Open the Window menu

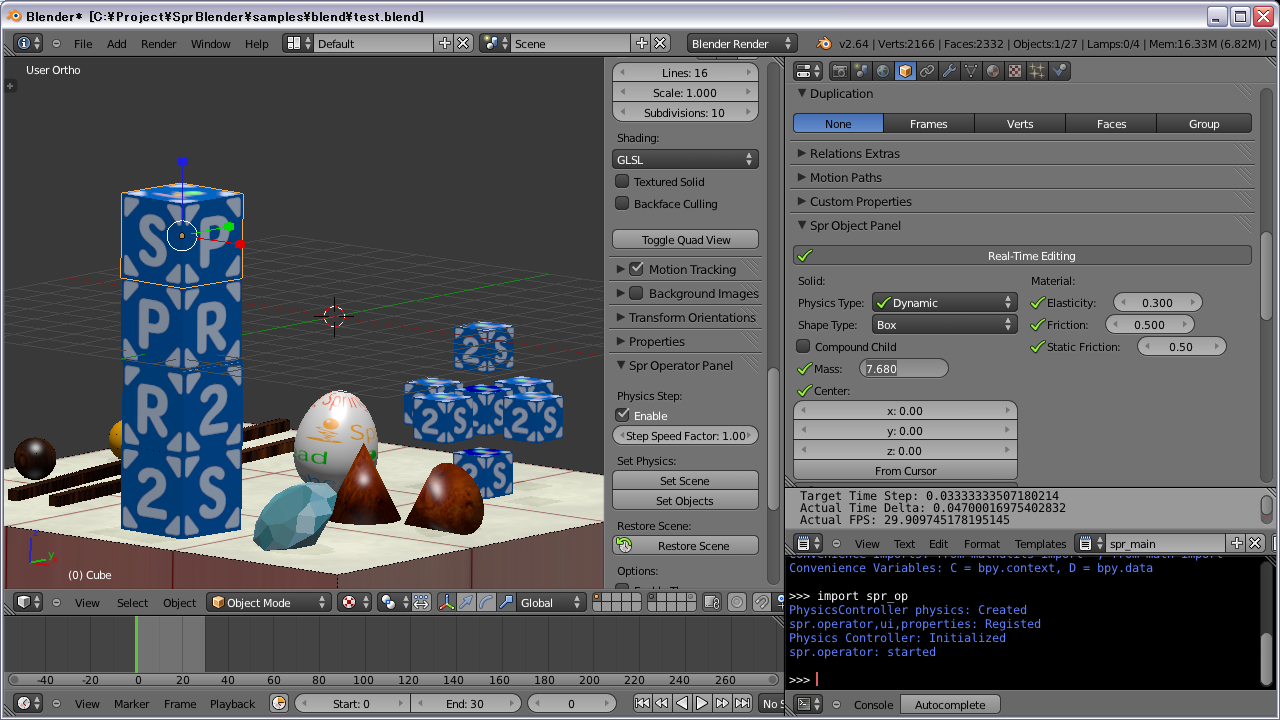[210, 43]
